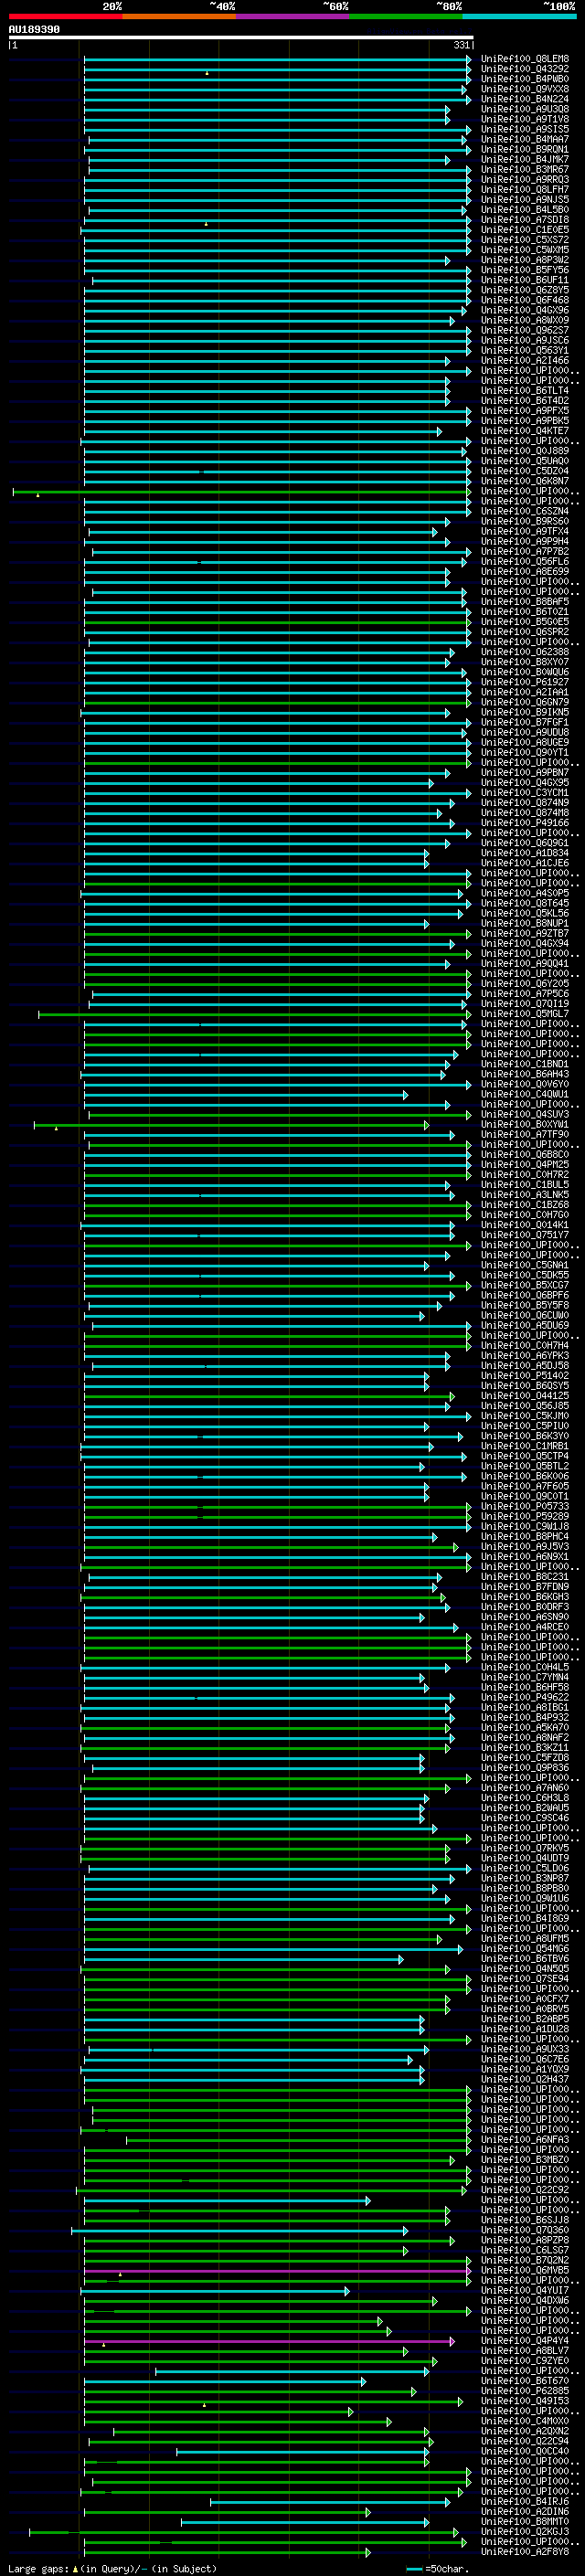Click the purple alignment bar for Q6MVB5
This screenshot has height=2576, width=585.
coord(277,2271)
